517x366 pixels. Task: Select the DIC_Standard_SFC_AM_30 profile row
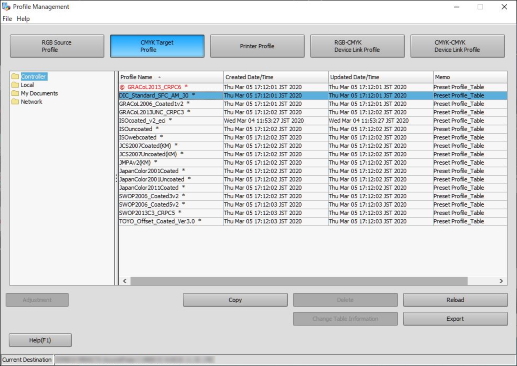click(313, 95)
